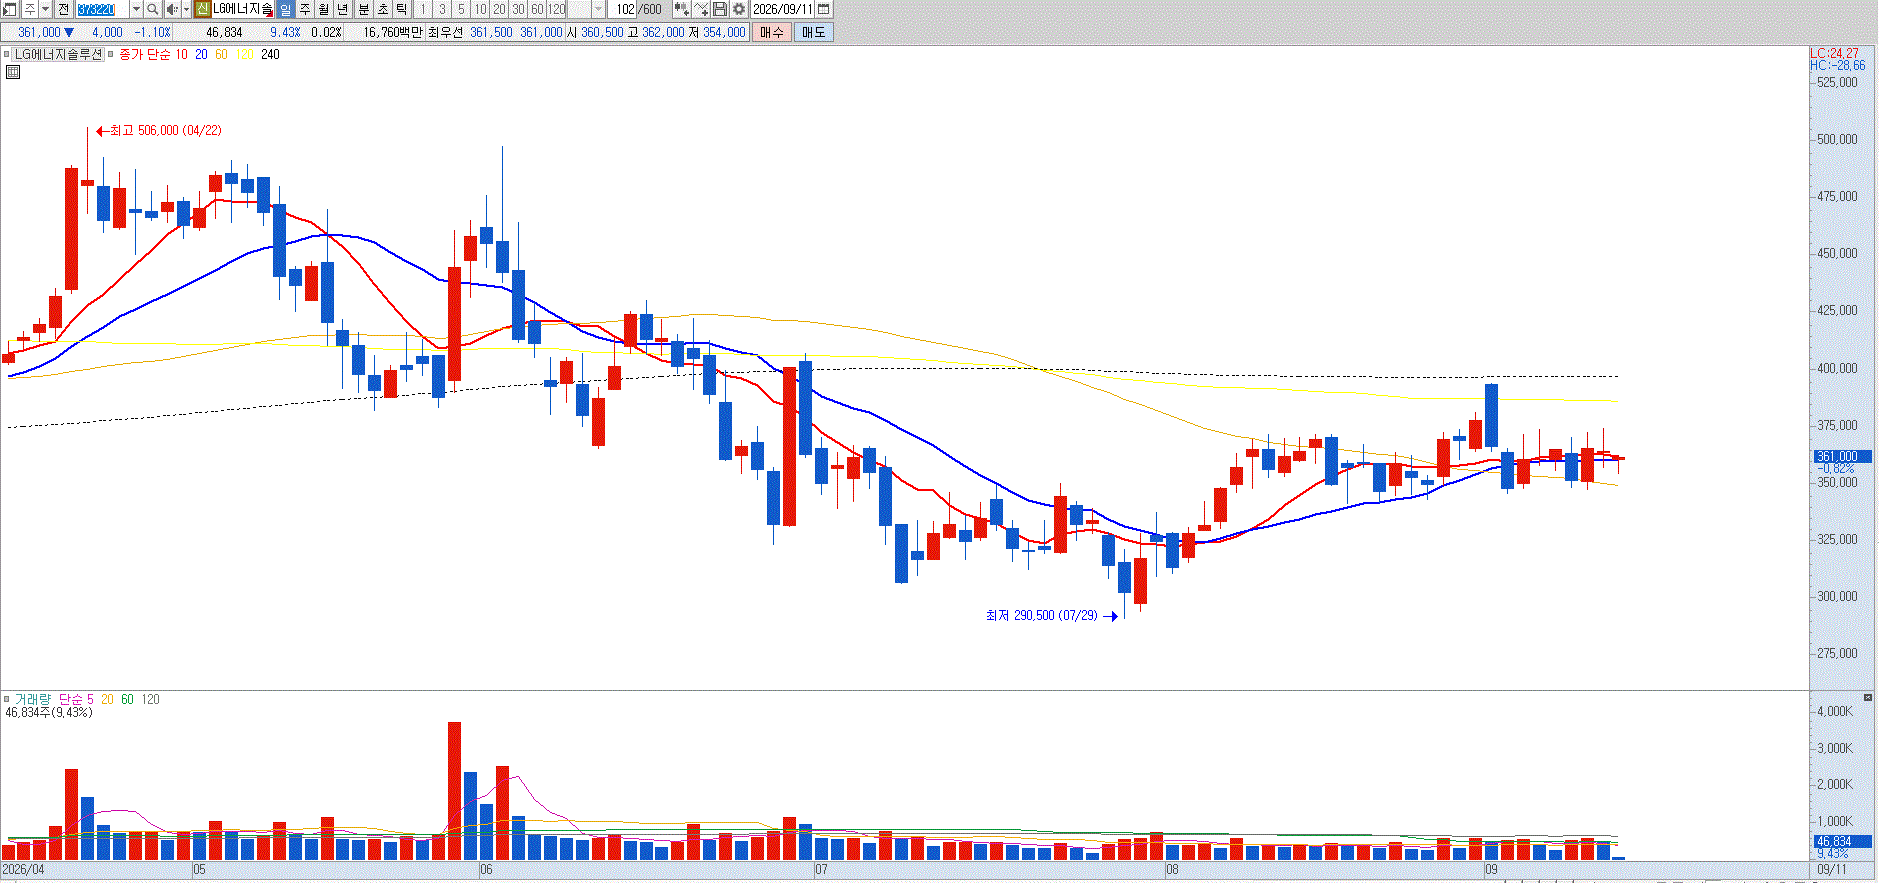1879x883 pixels.
Task: Click the candle count field showing 102
Action: tap(624, 9)
